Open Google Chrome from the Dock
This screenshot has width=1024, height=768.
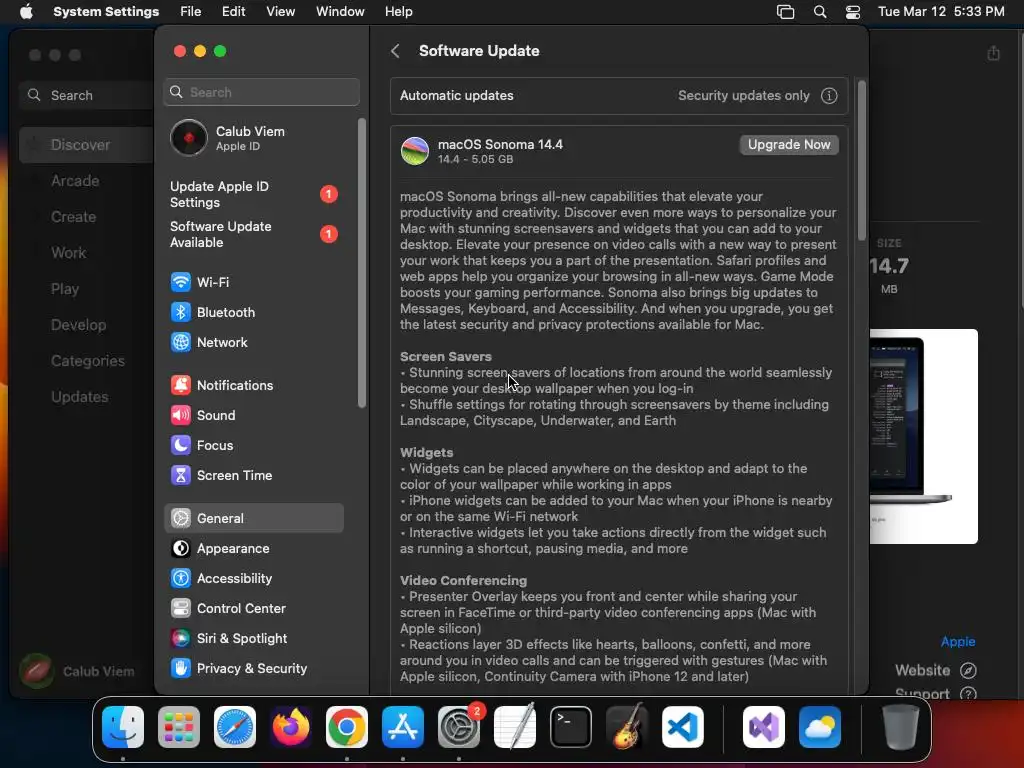coord(347,727)
